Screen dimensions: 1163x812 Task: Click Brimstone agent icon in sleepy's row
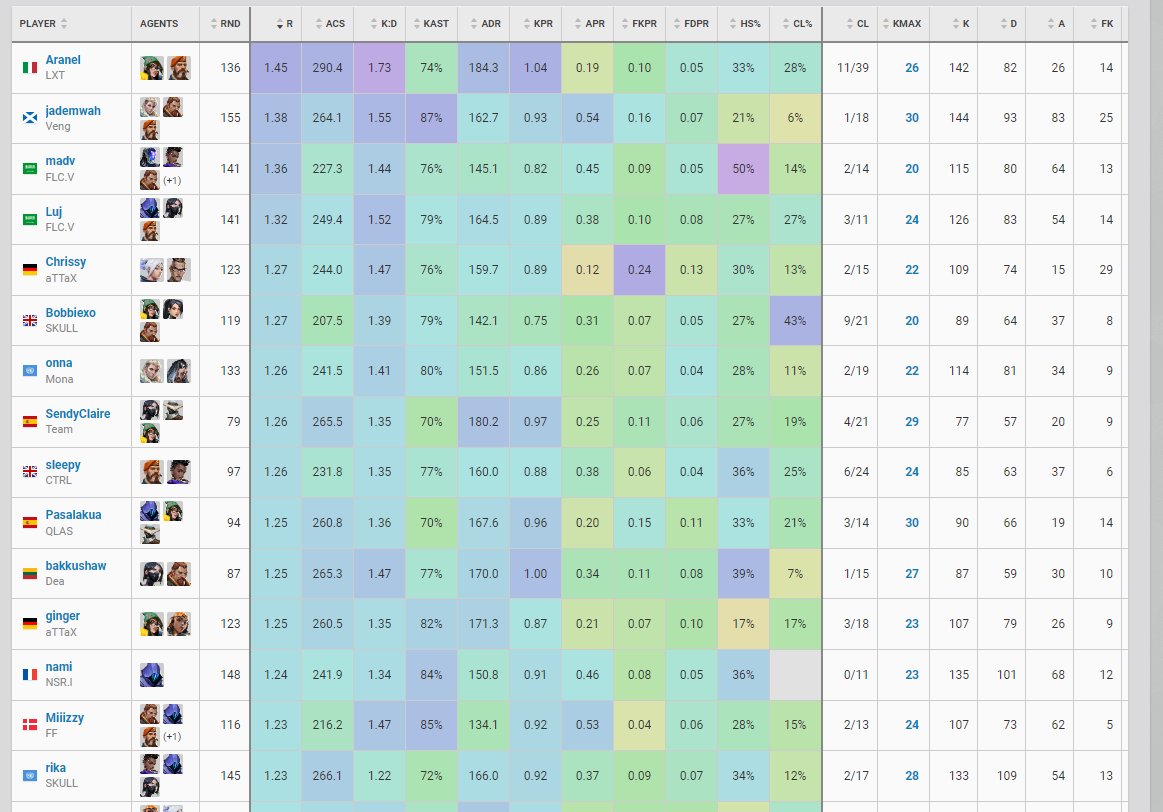[151, 472]
